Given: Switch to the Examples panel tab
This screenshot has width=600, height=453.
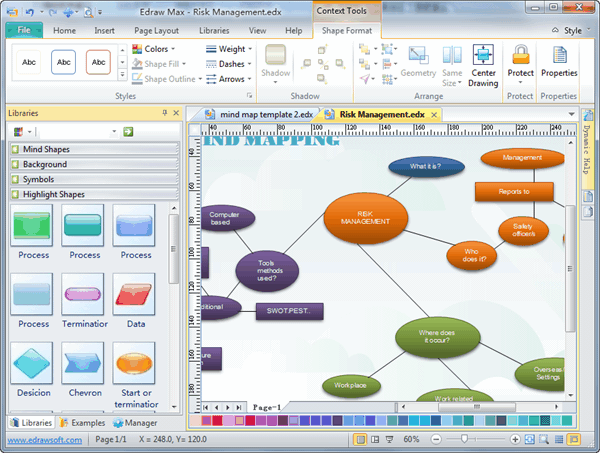Looking at the screenshot, I should tap(81, 423).
